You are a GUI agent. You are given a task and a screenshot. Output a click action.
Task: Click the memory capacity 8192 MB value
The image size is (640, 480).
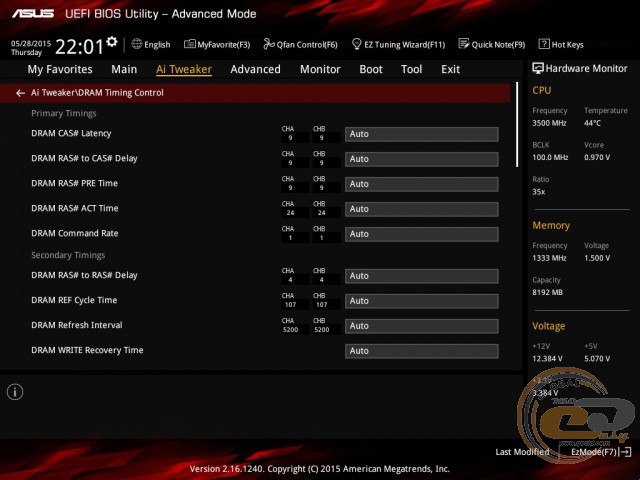[x=547, y=293]
